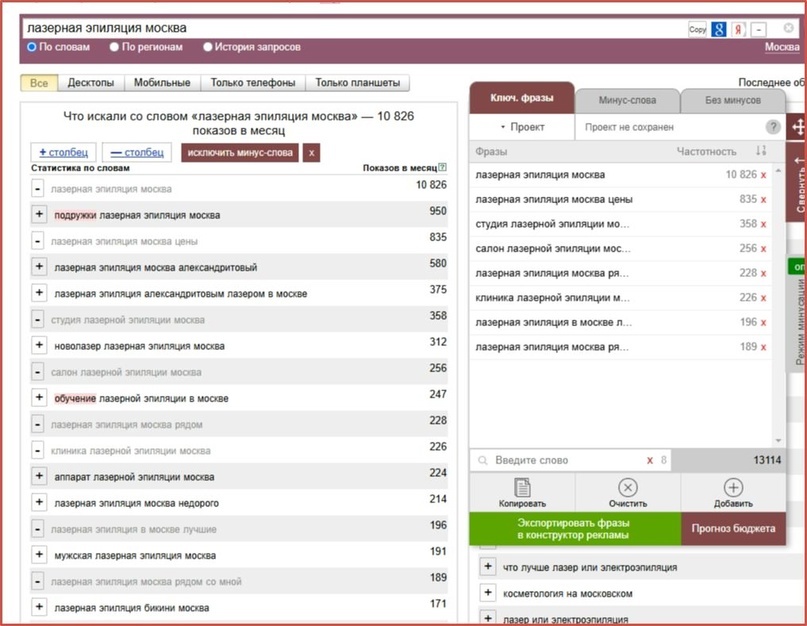Add «мужская лазерная эпиляция москва» with plus
Image resolution: width=807 pixels, height=626 pixels.
click(39, 554)
